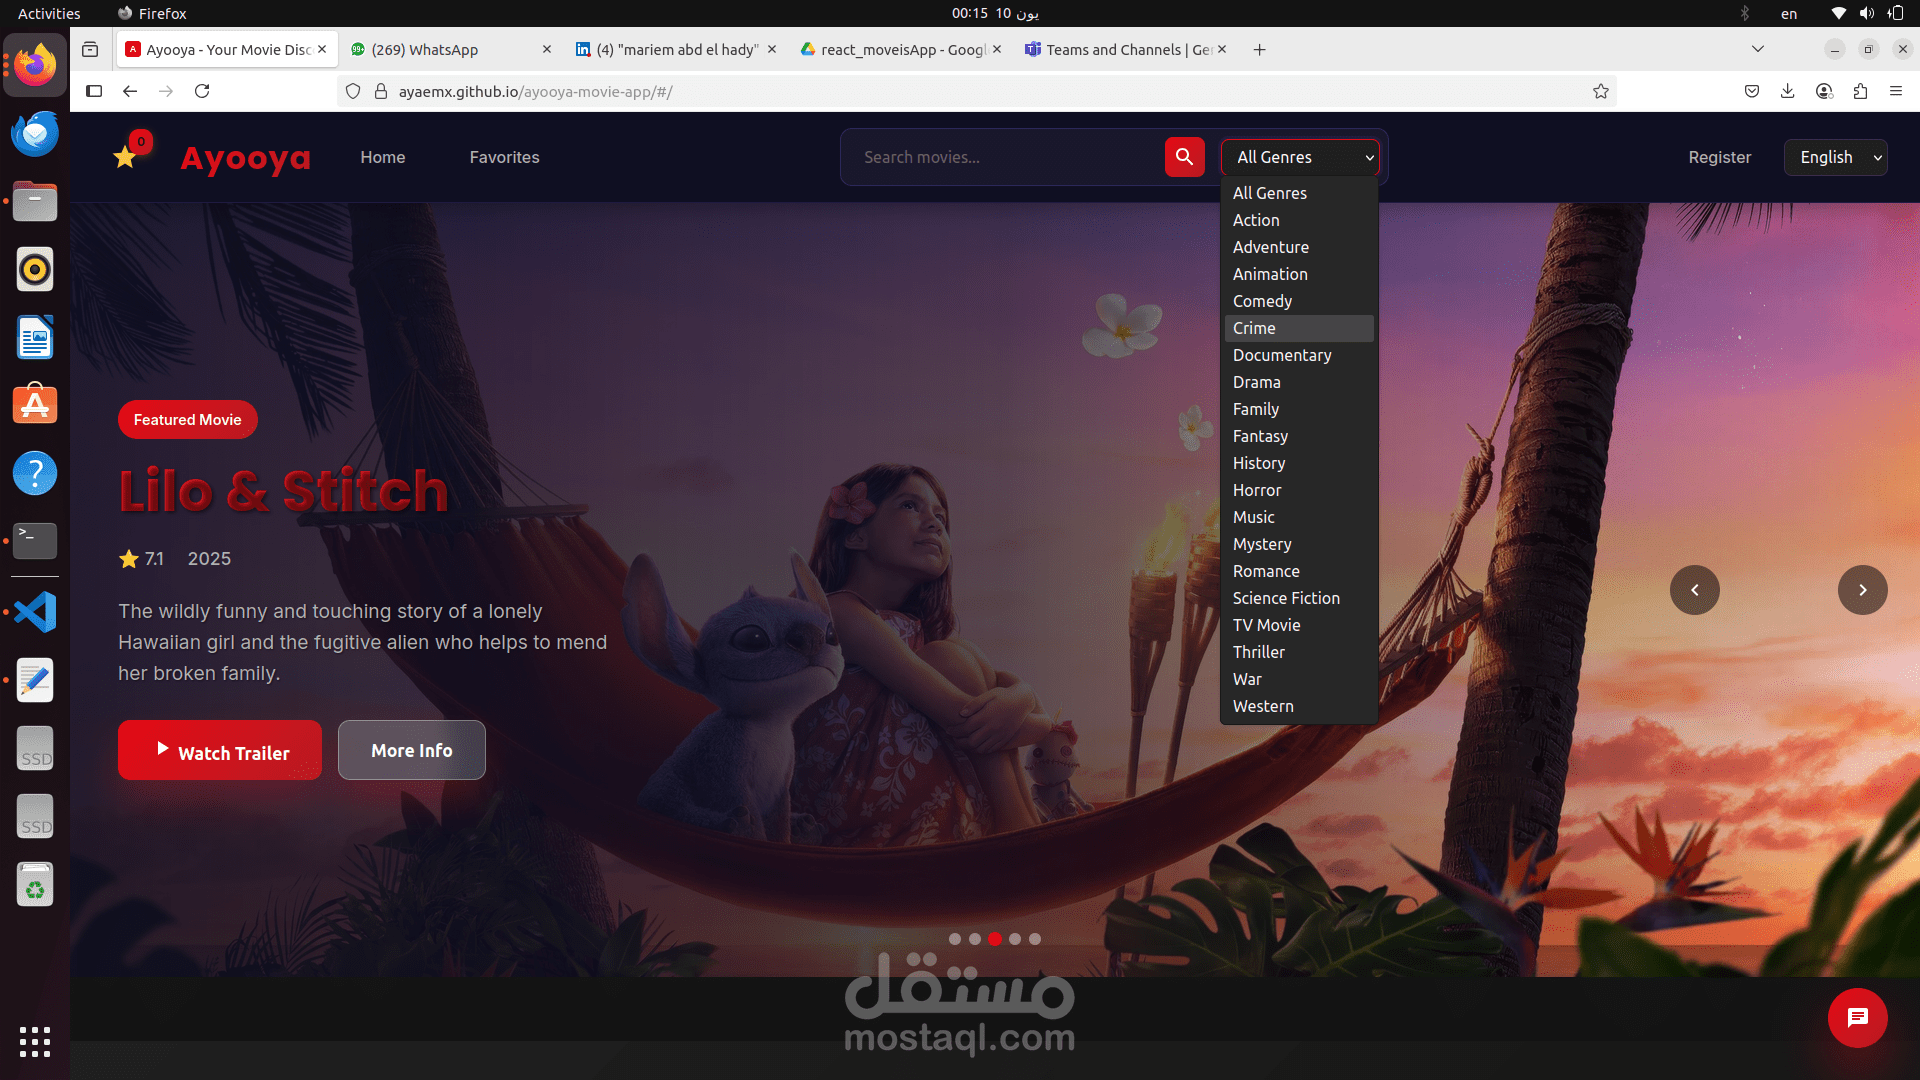1920x1080 pixels.
Task: Pick TV Movie genre option
Action: coord(1299,625)
